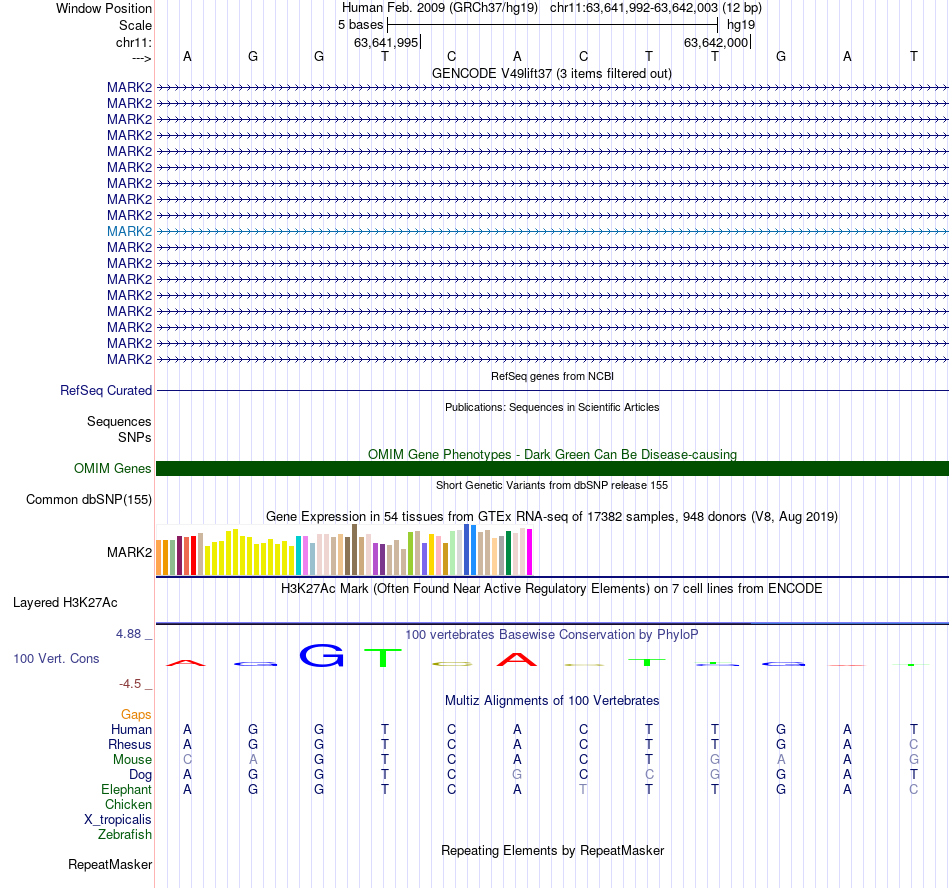Click the SNPs label of Publications track
Viewport: 950px width, 888px height.
click(x=135, y=437)
